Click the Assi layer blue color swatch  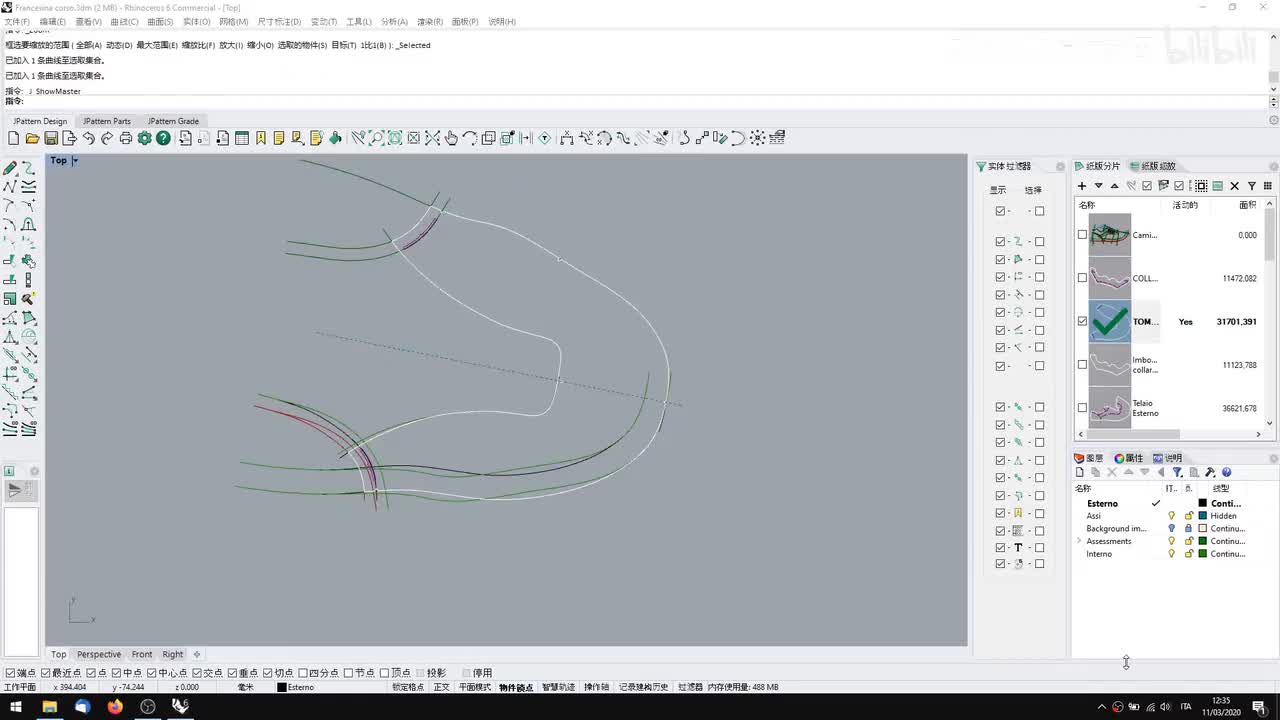(x=1203, y=516)
